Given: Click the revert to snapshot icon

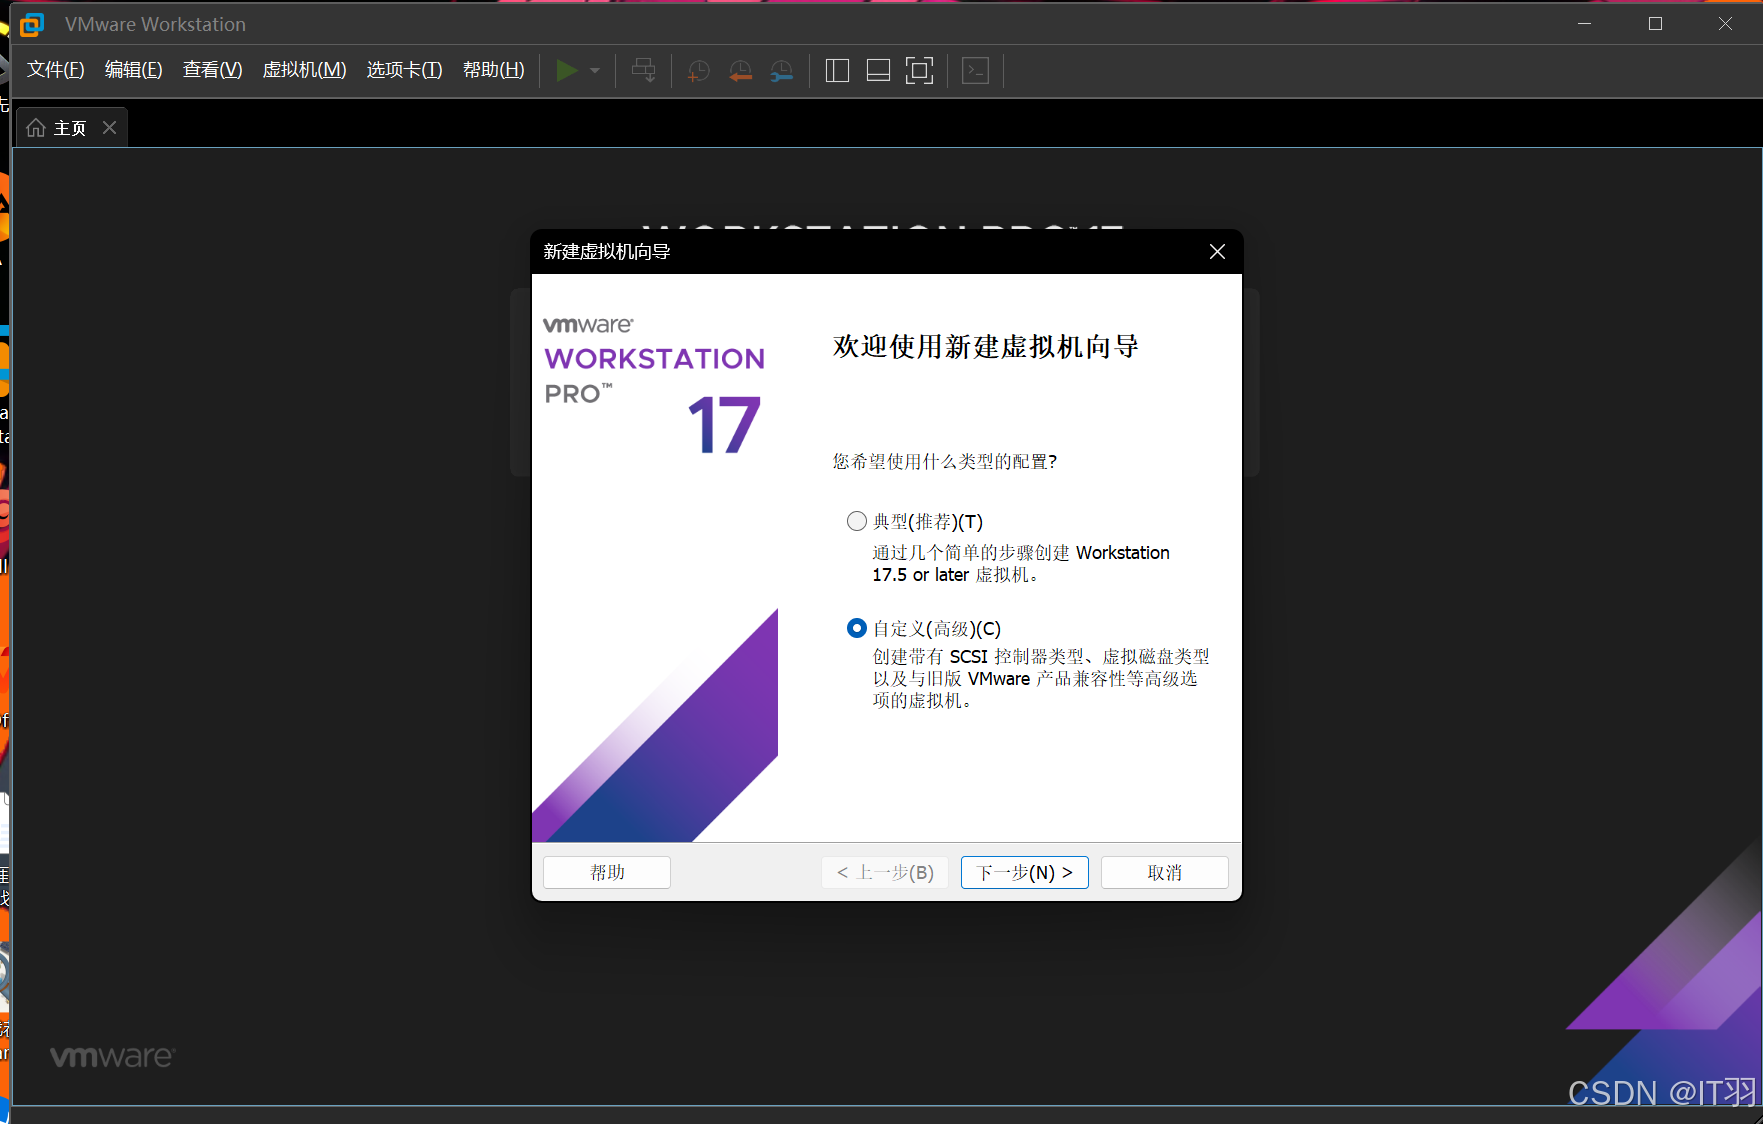Looking at the screenshot, I should (740, 70).
